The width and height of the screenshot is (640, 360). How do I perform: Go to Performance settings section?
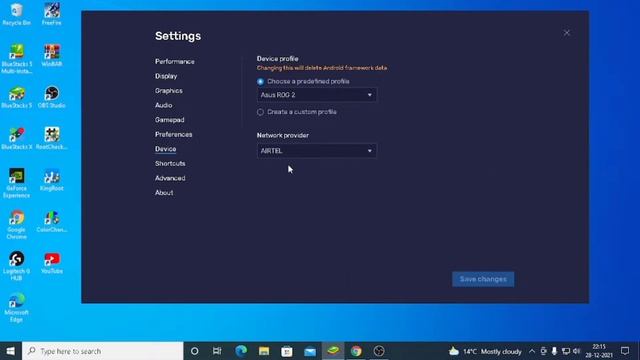pyautogui.click(x=175, y=62)
